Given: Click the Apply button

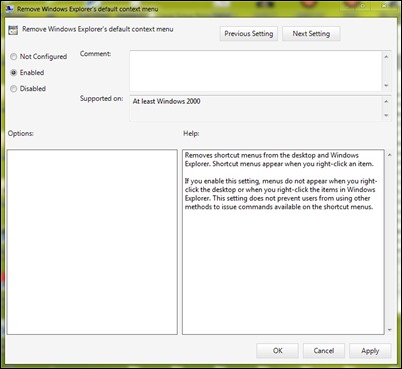Looking at the screenshot, I should [370, 351].
